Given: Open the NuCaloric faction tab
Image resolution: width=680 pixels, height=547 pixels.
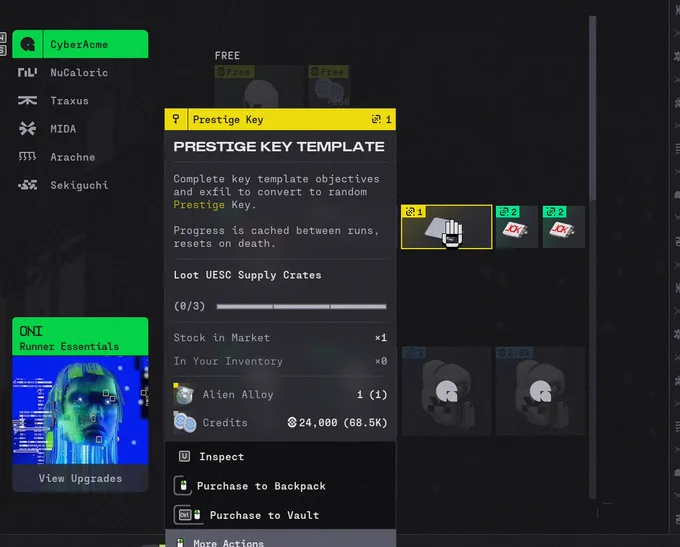Looking at the screenshot, I should [80, 72].
